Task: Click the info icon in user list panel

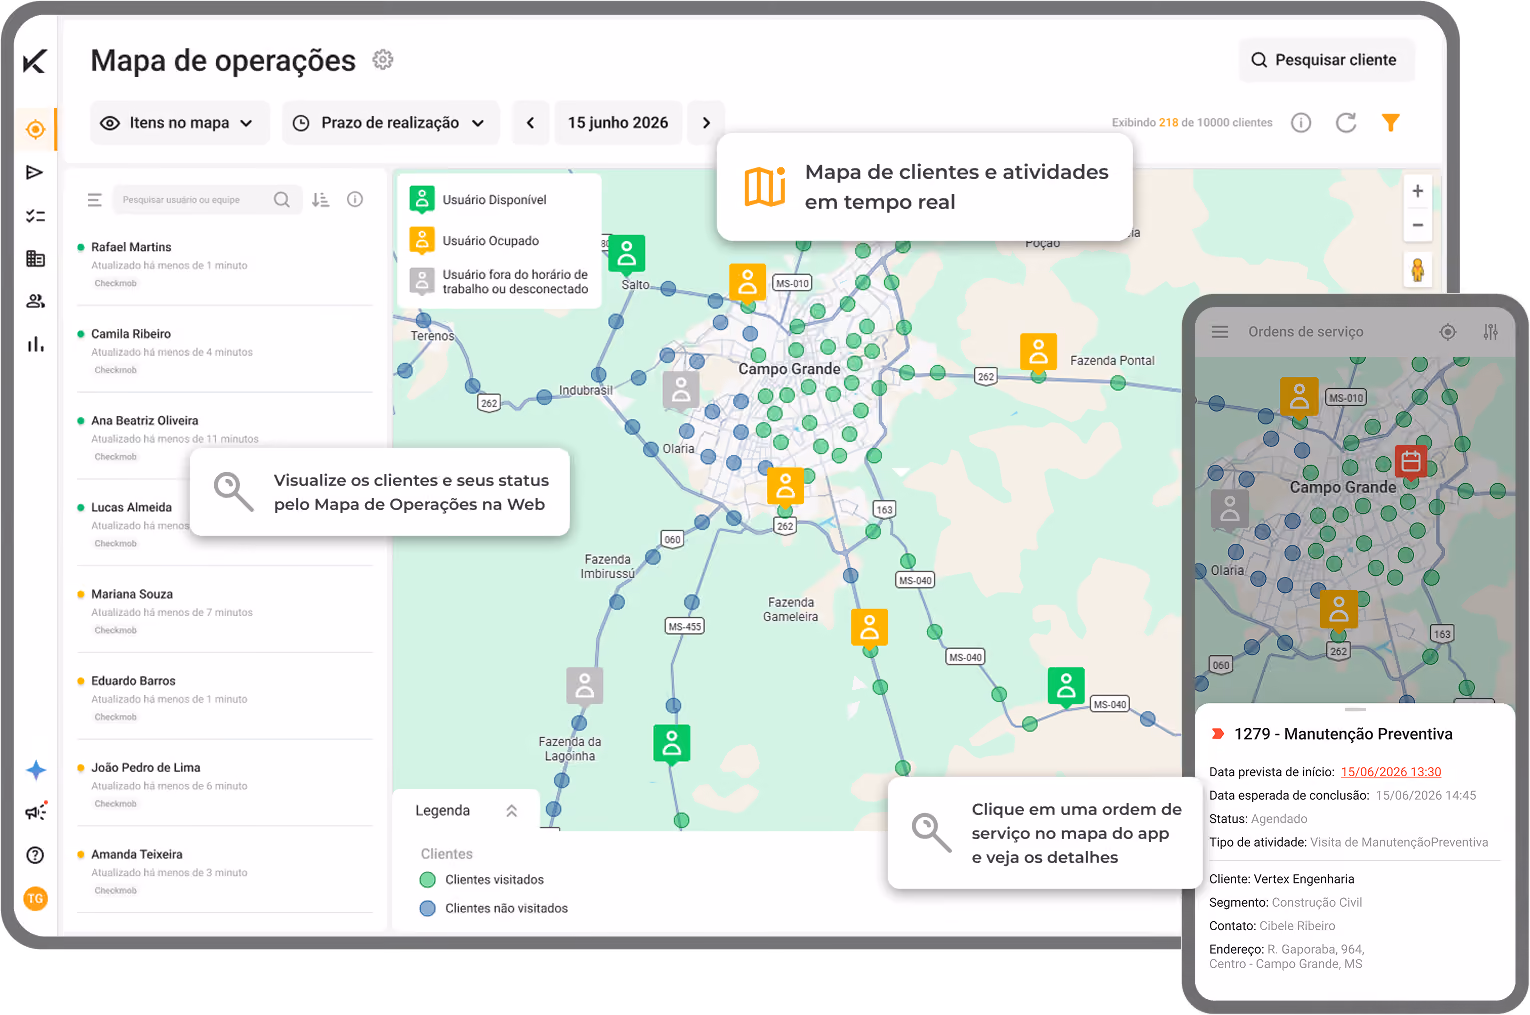Action: click(355, 199)
